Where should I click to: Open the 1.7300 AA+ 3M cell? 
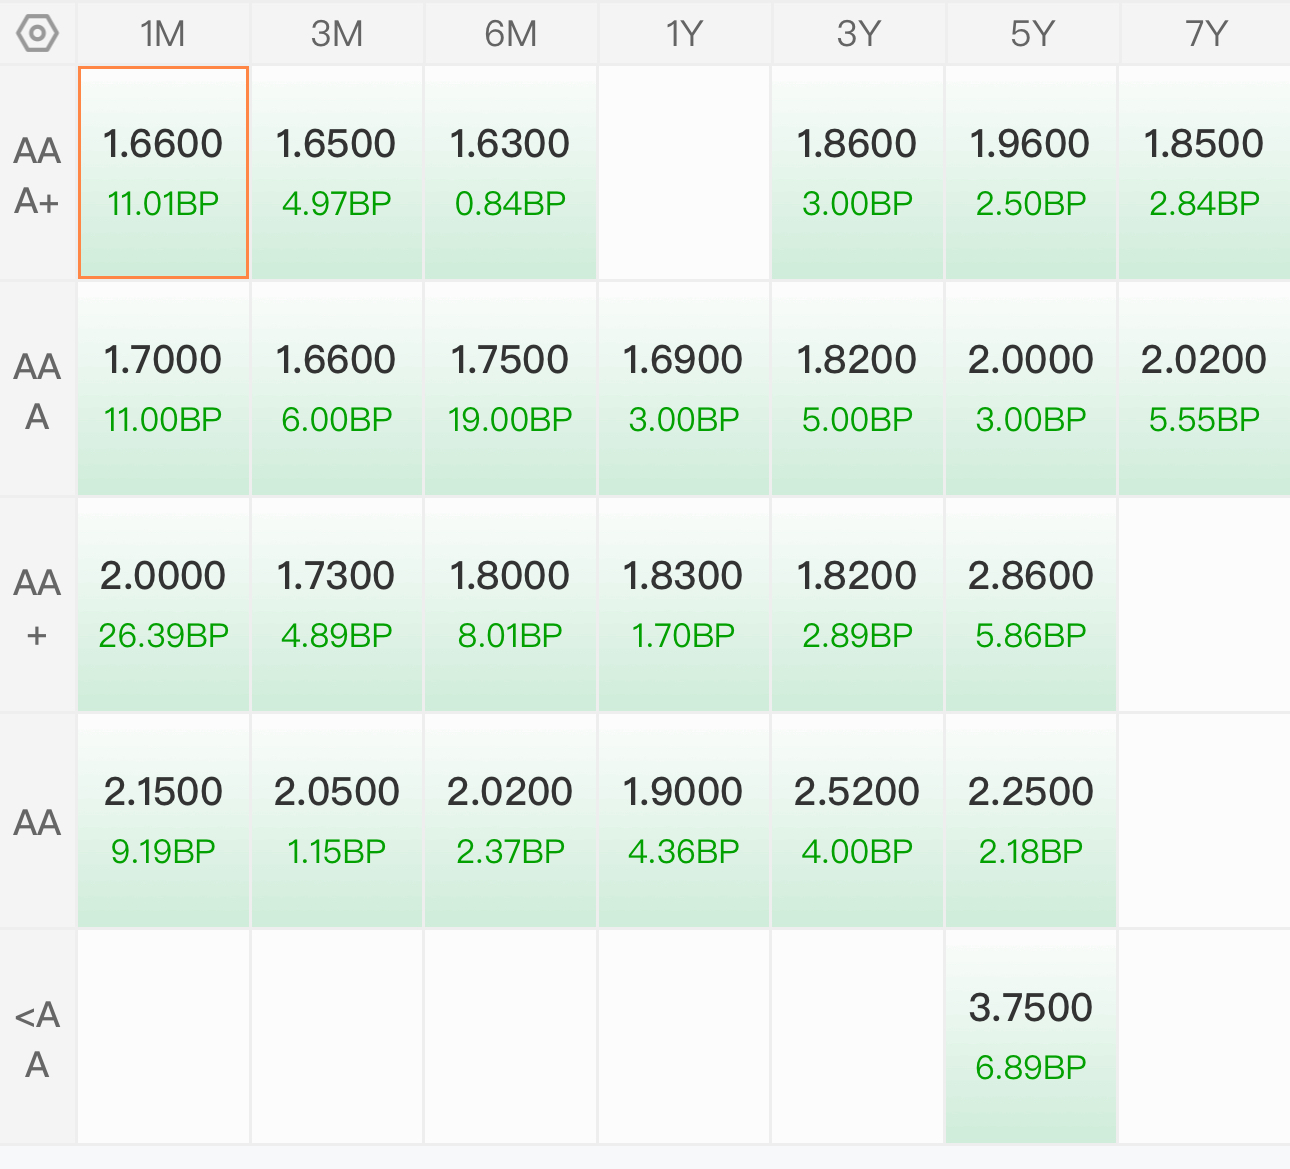click(x=337, y=605)
